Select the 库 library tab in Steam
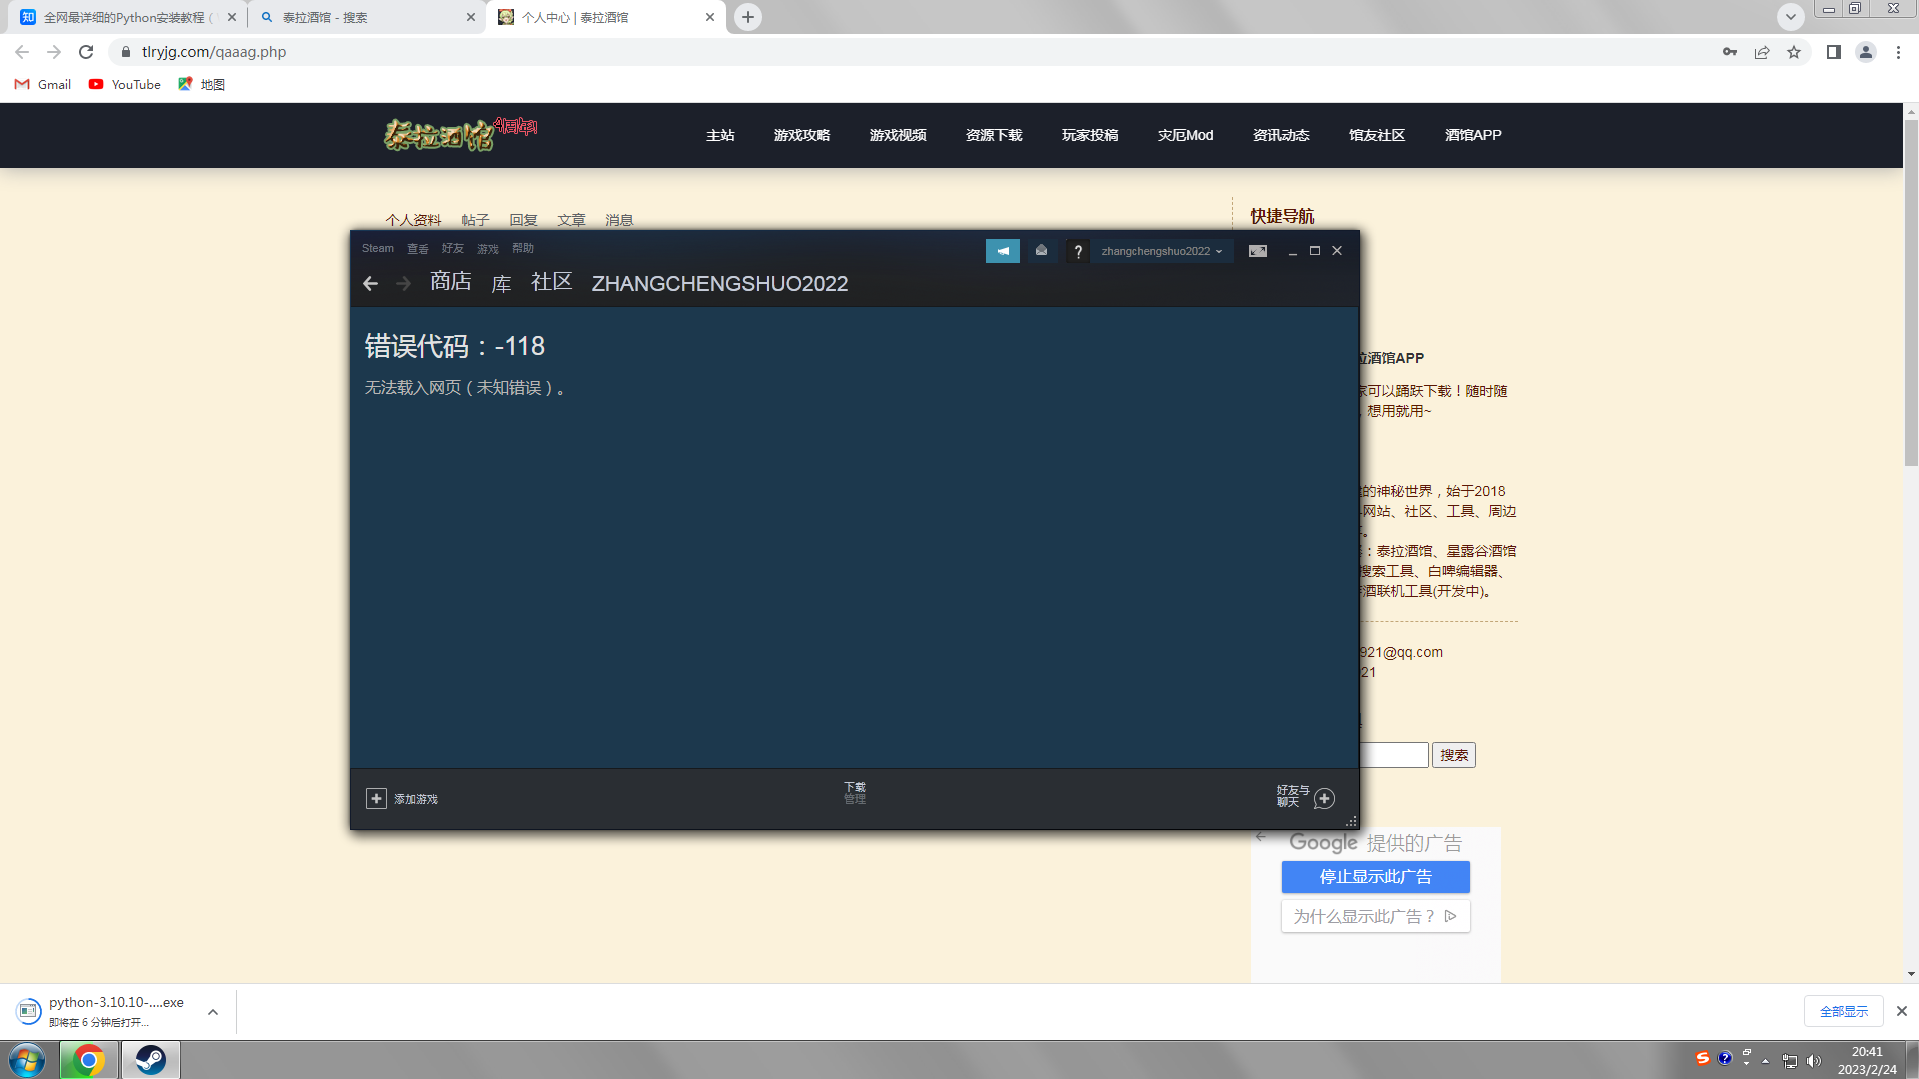Screen dimensions: 1919x1079 501,284
